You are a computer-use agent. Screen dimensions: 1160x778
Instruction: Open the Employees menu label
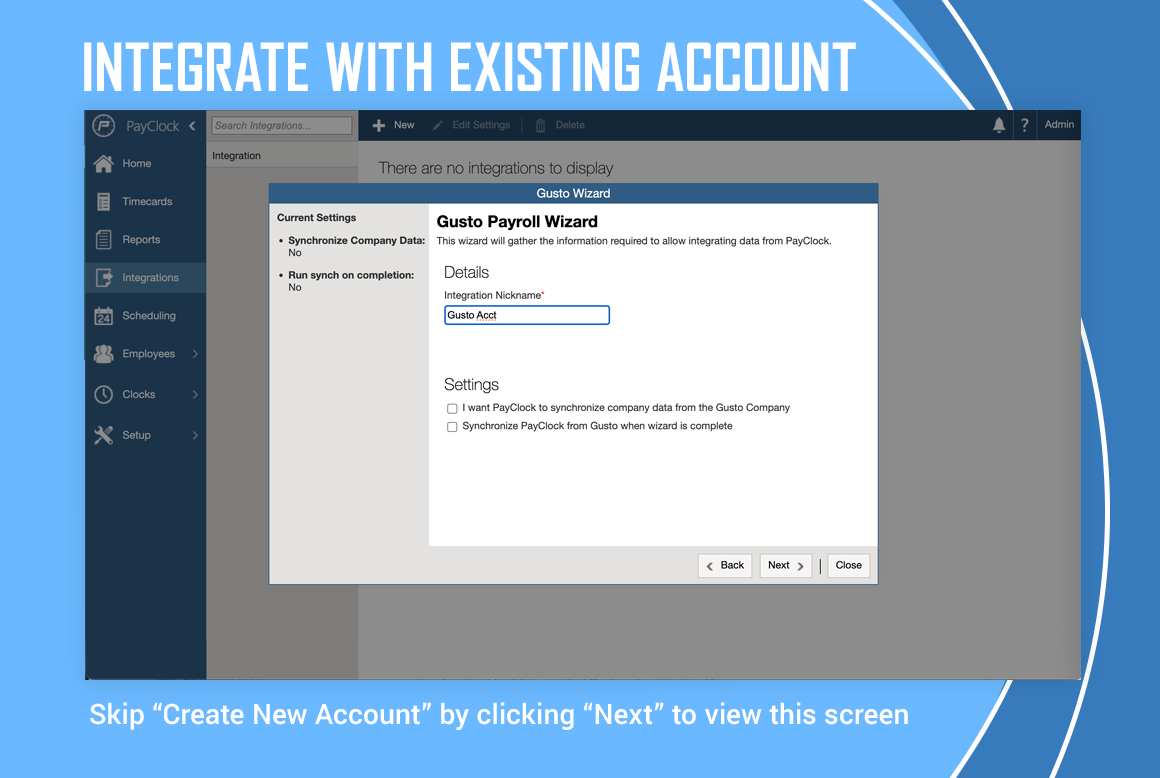coord(149,354)
